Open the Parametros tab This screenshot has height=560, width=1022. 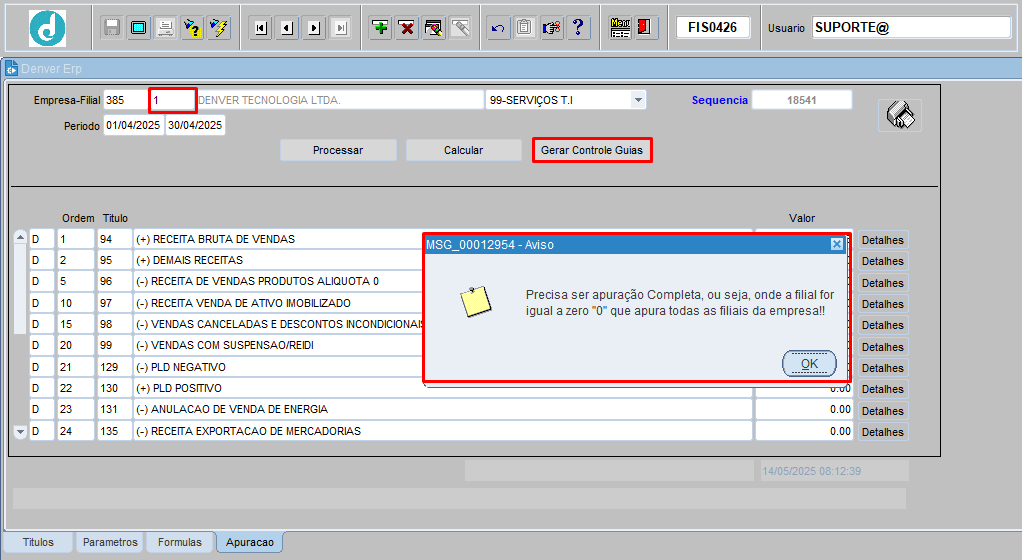(x=110, y=542)
